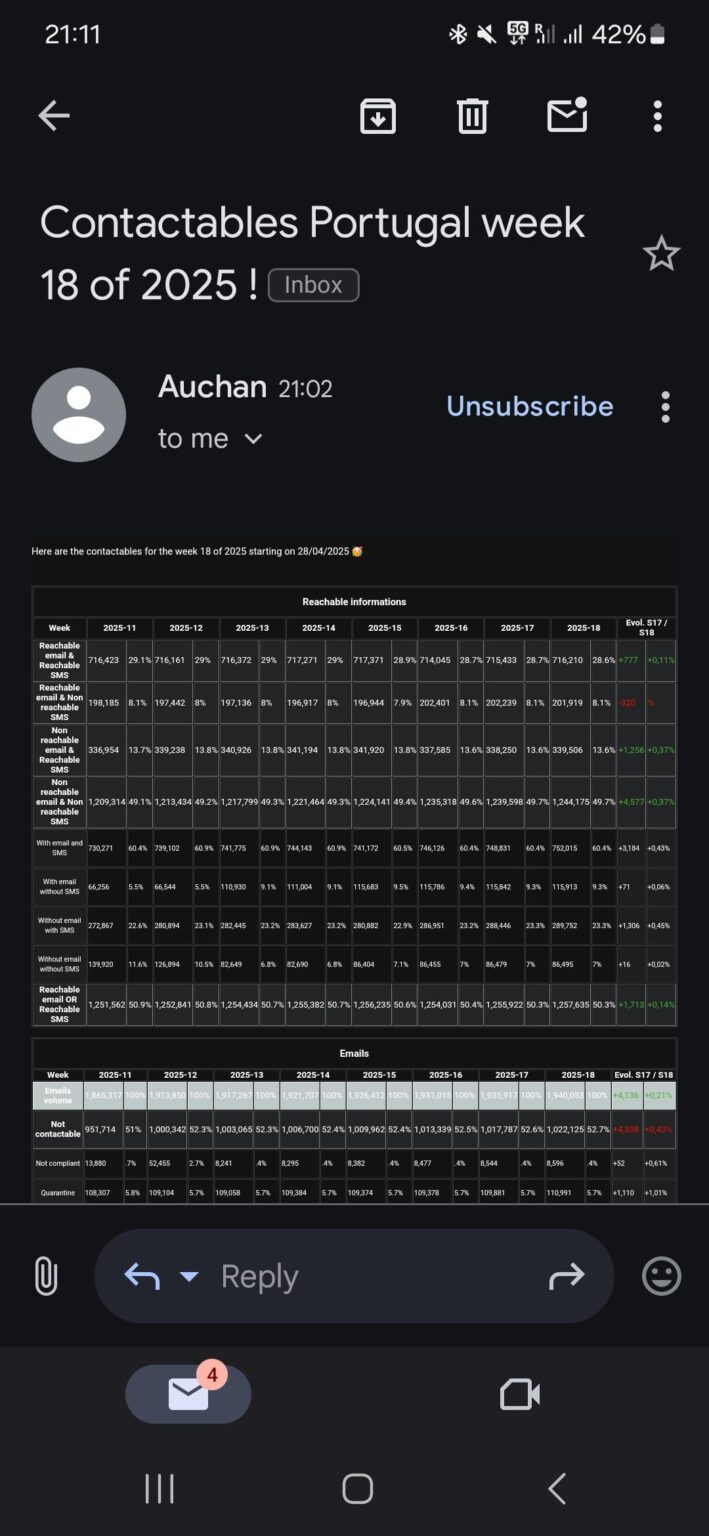Tap the Inbox label chip
This screenshot has height=1536, width=709.
[x=313, y=285]
